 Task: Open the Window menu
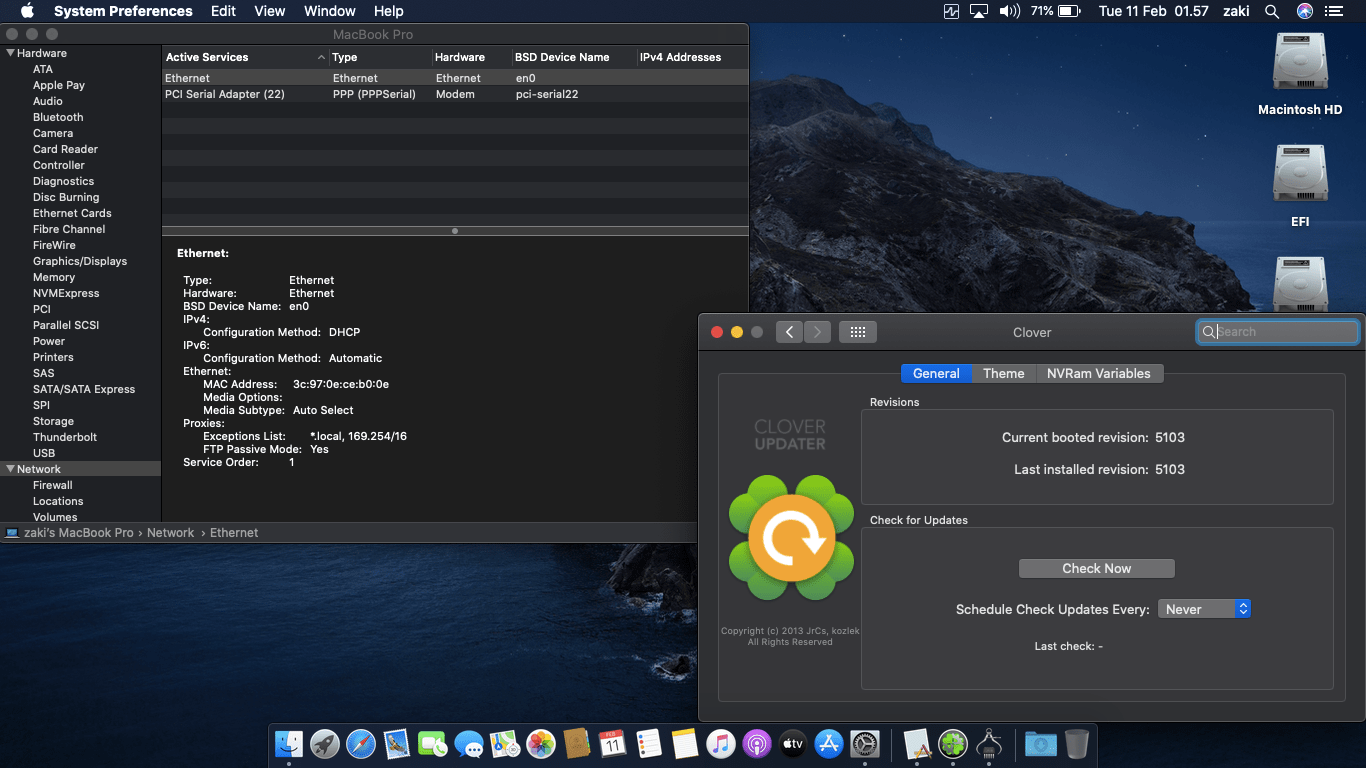coord(330,11)
